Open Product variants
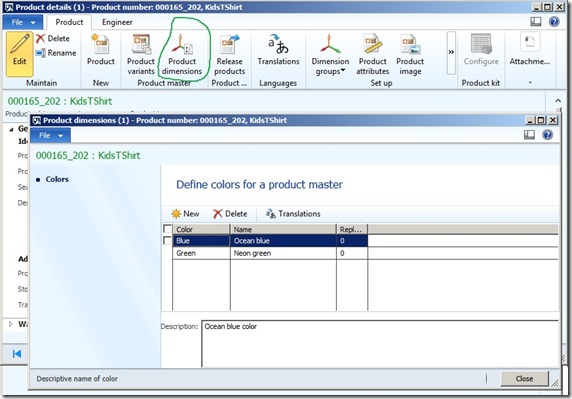The width and height of the screenshot is (572, 399). point(141,54)
